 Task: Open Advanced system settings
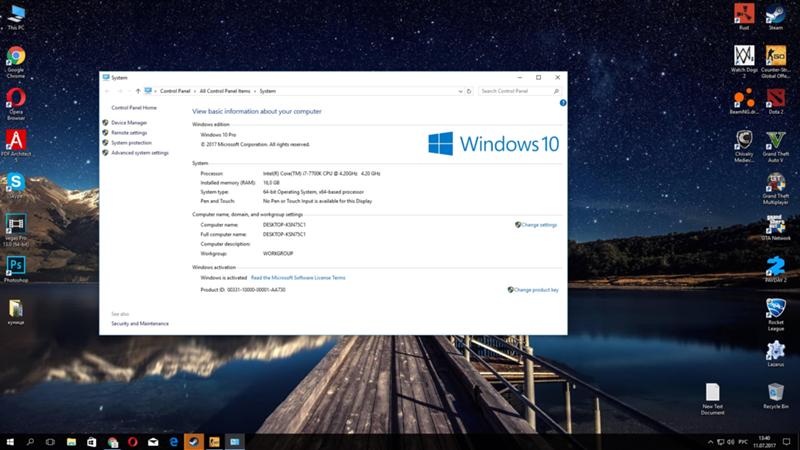(x=140, y=153)
